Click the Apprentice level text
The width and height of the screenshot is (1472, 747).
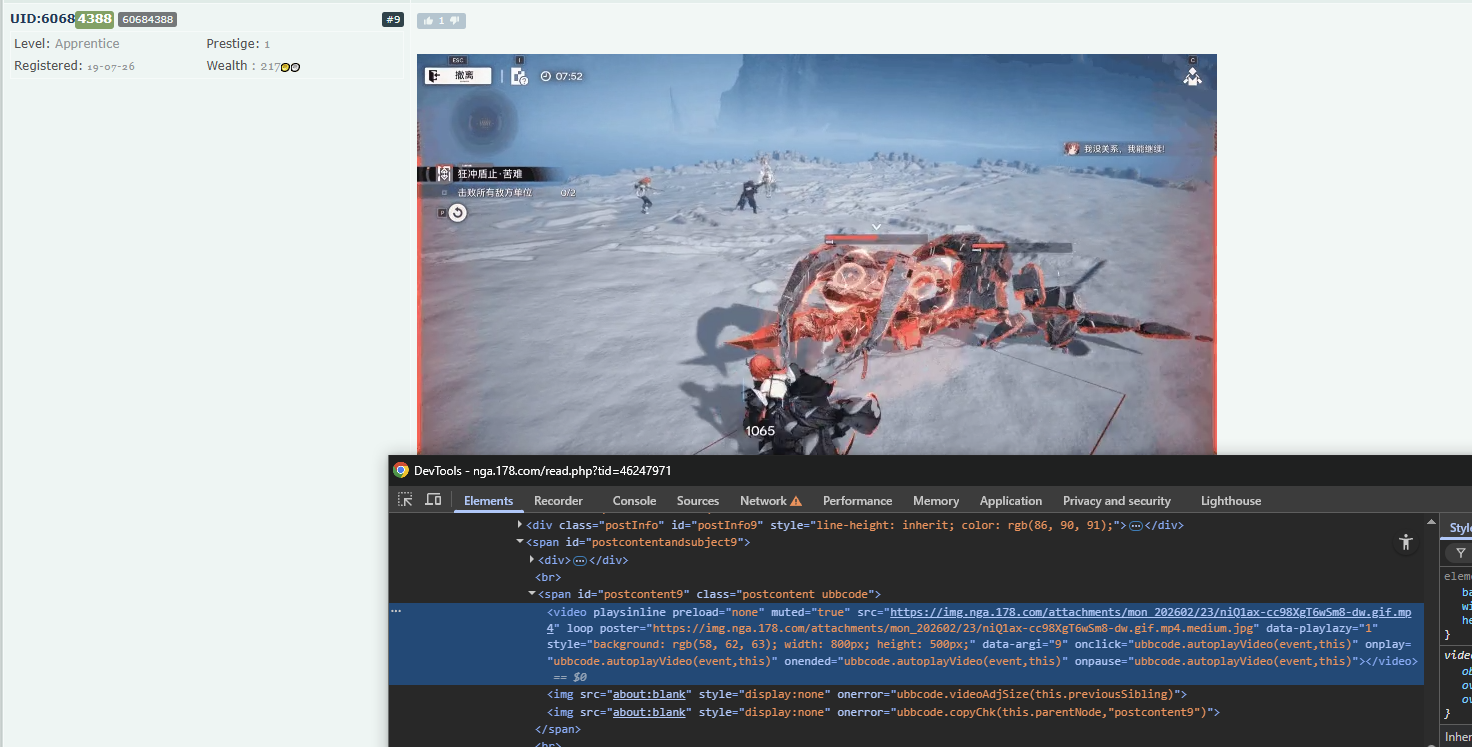[87, 44]
